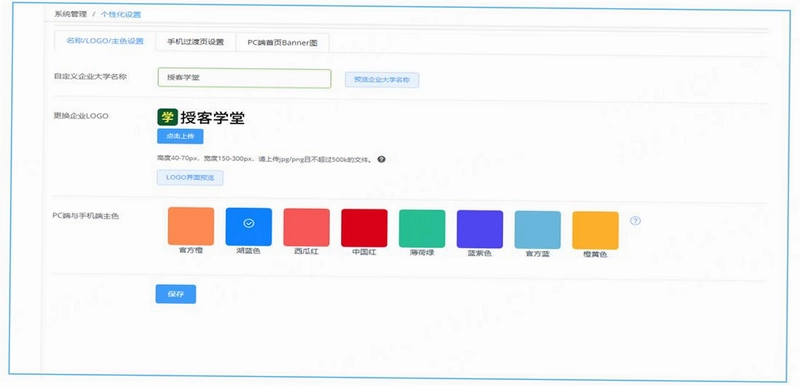Pick the 中国红 color swatch
Screen dimensions: 800x386
pos(364,228)
